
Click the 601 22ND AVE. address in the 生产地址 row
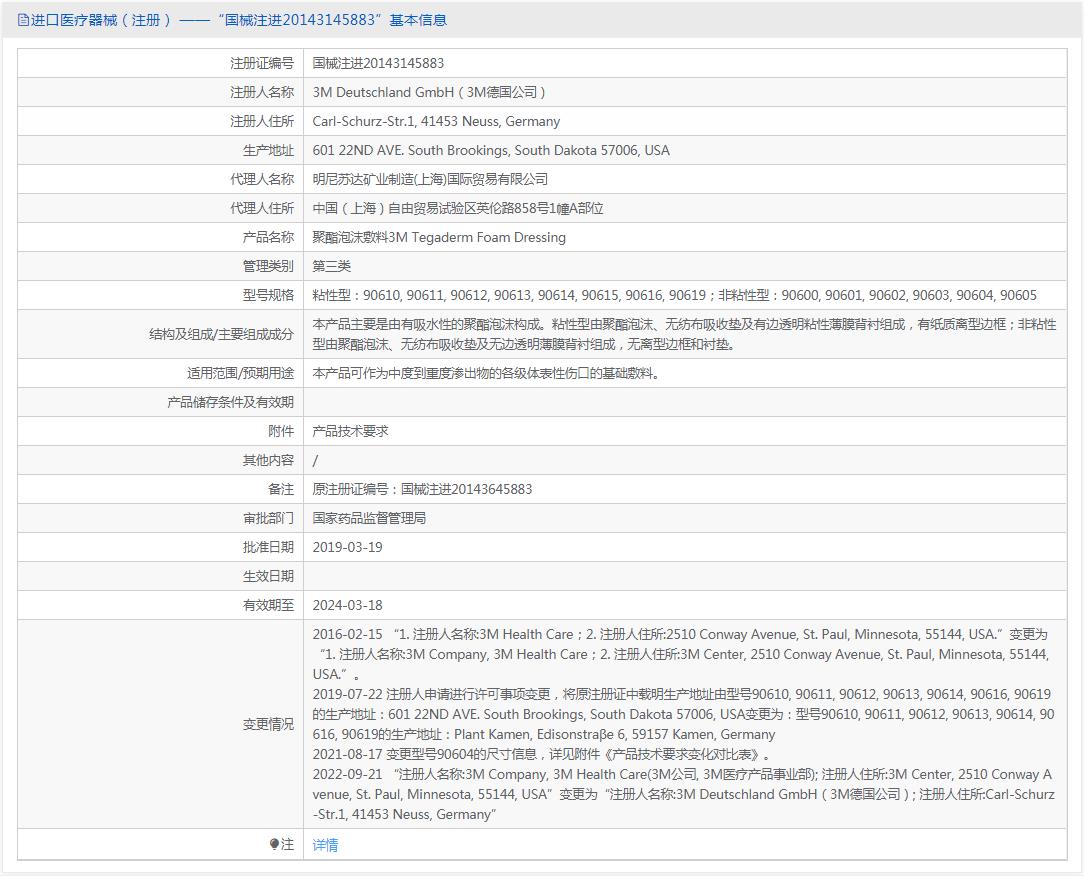pyautogui.click(x=491, y=151)
